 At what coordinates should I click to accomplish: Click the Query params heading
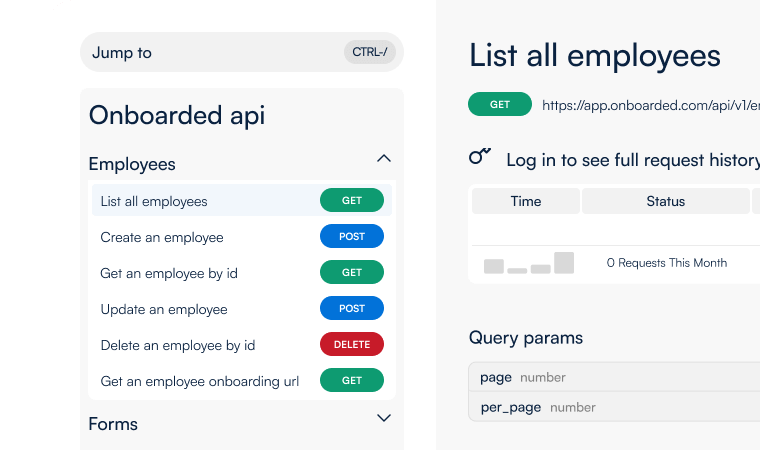coord(526,338)
